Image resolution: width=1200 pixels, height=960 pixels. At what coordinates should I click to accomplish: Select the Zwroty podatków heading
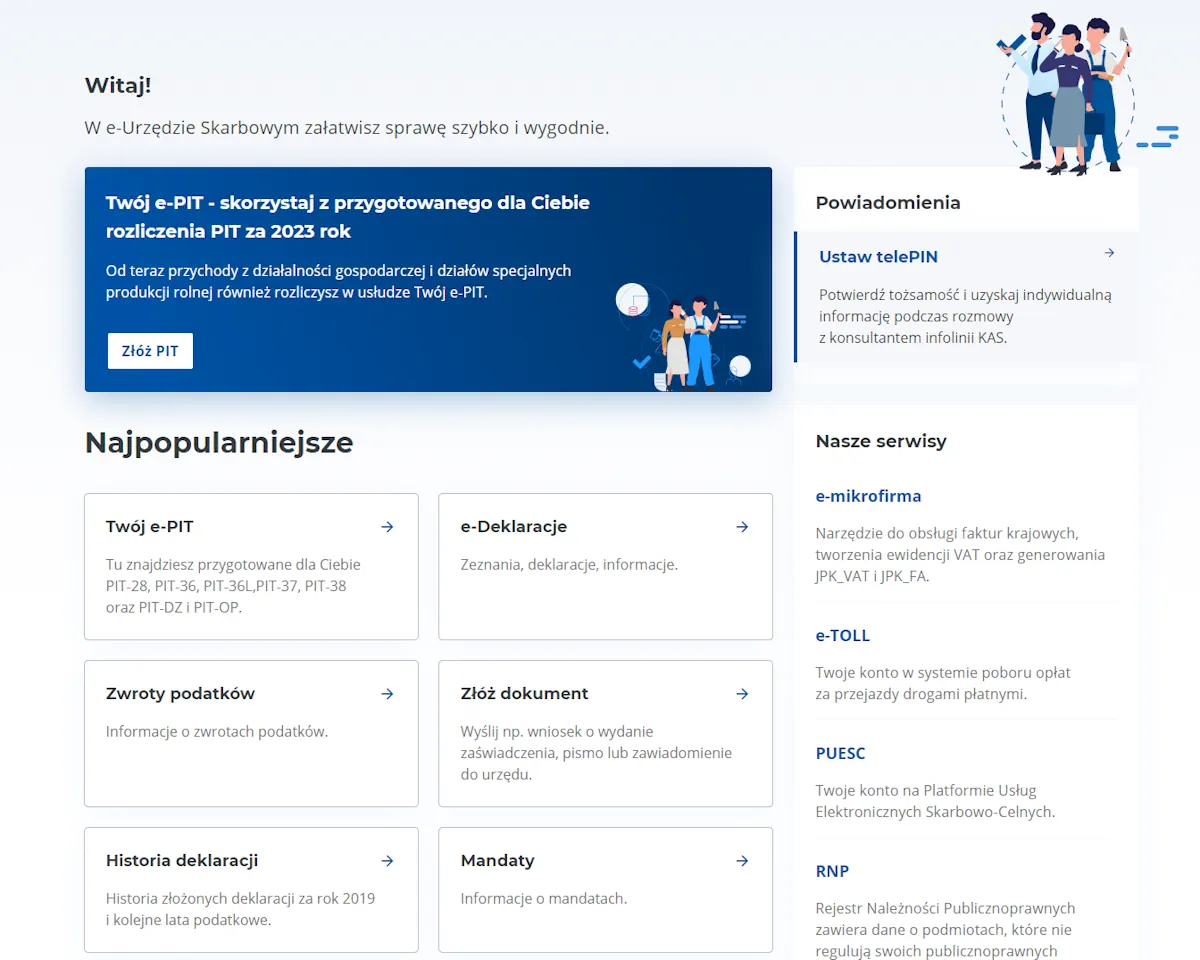point(180,694)
